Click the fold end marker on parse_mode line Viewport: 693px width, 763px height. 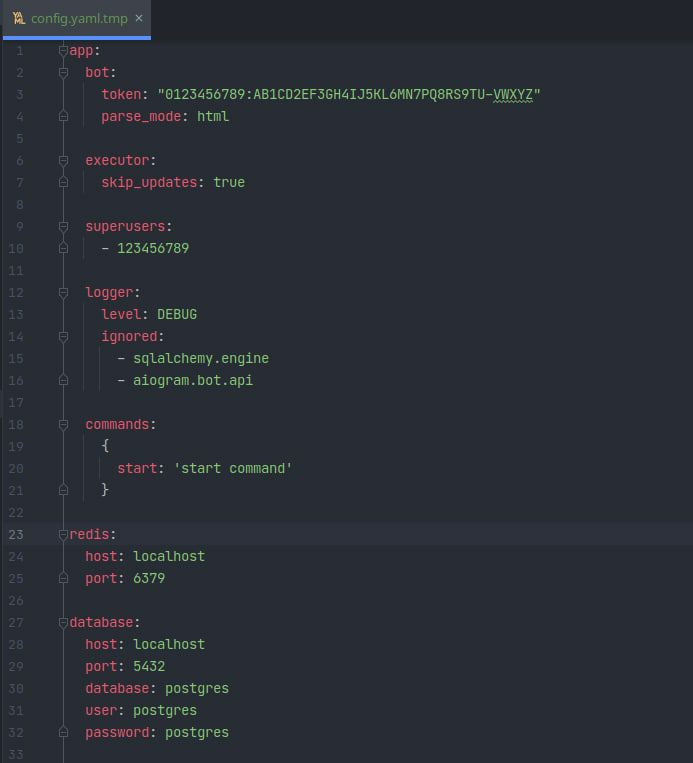[x=63, y=116]
